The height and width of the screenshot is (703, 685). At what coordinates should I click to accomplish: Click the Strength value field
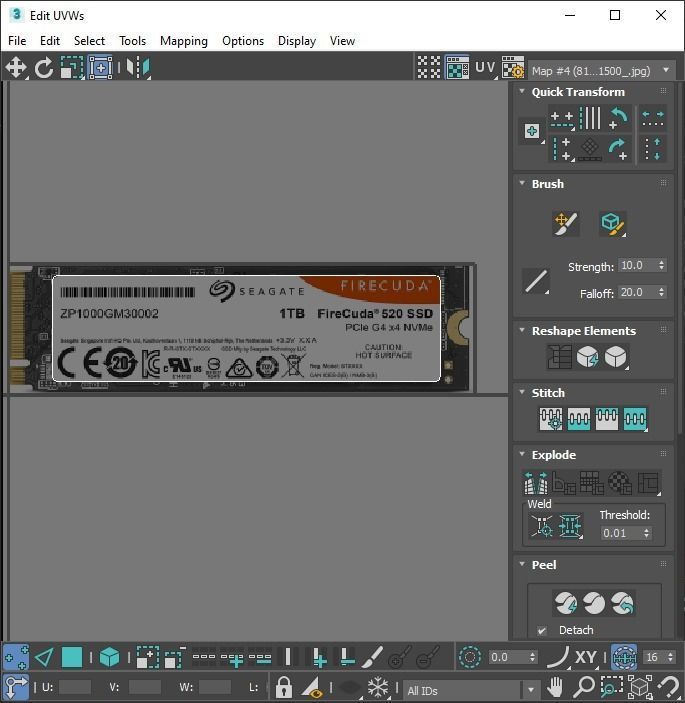pyautogui.click(x=637, y=265)
